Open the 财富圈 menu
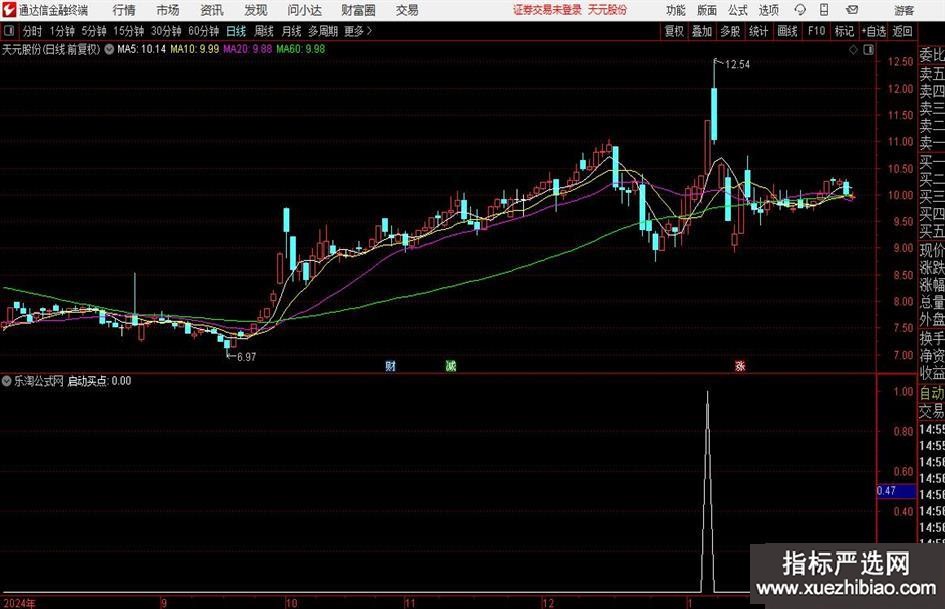Viewport: 945px width, 609px height. 359,10
